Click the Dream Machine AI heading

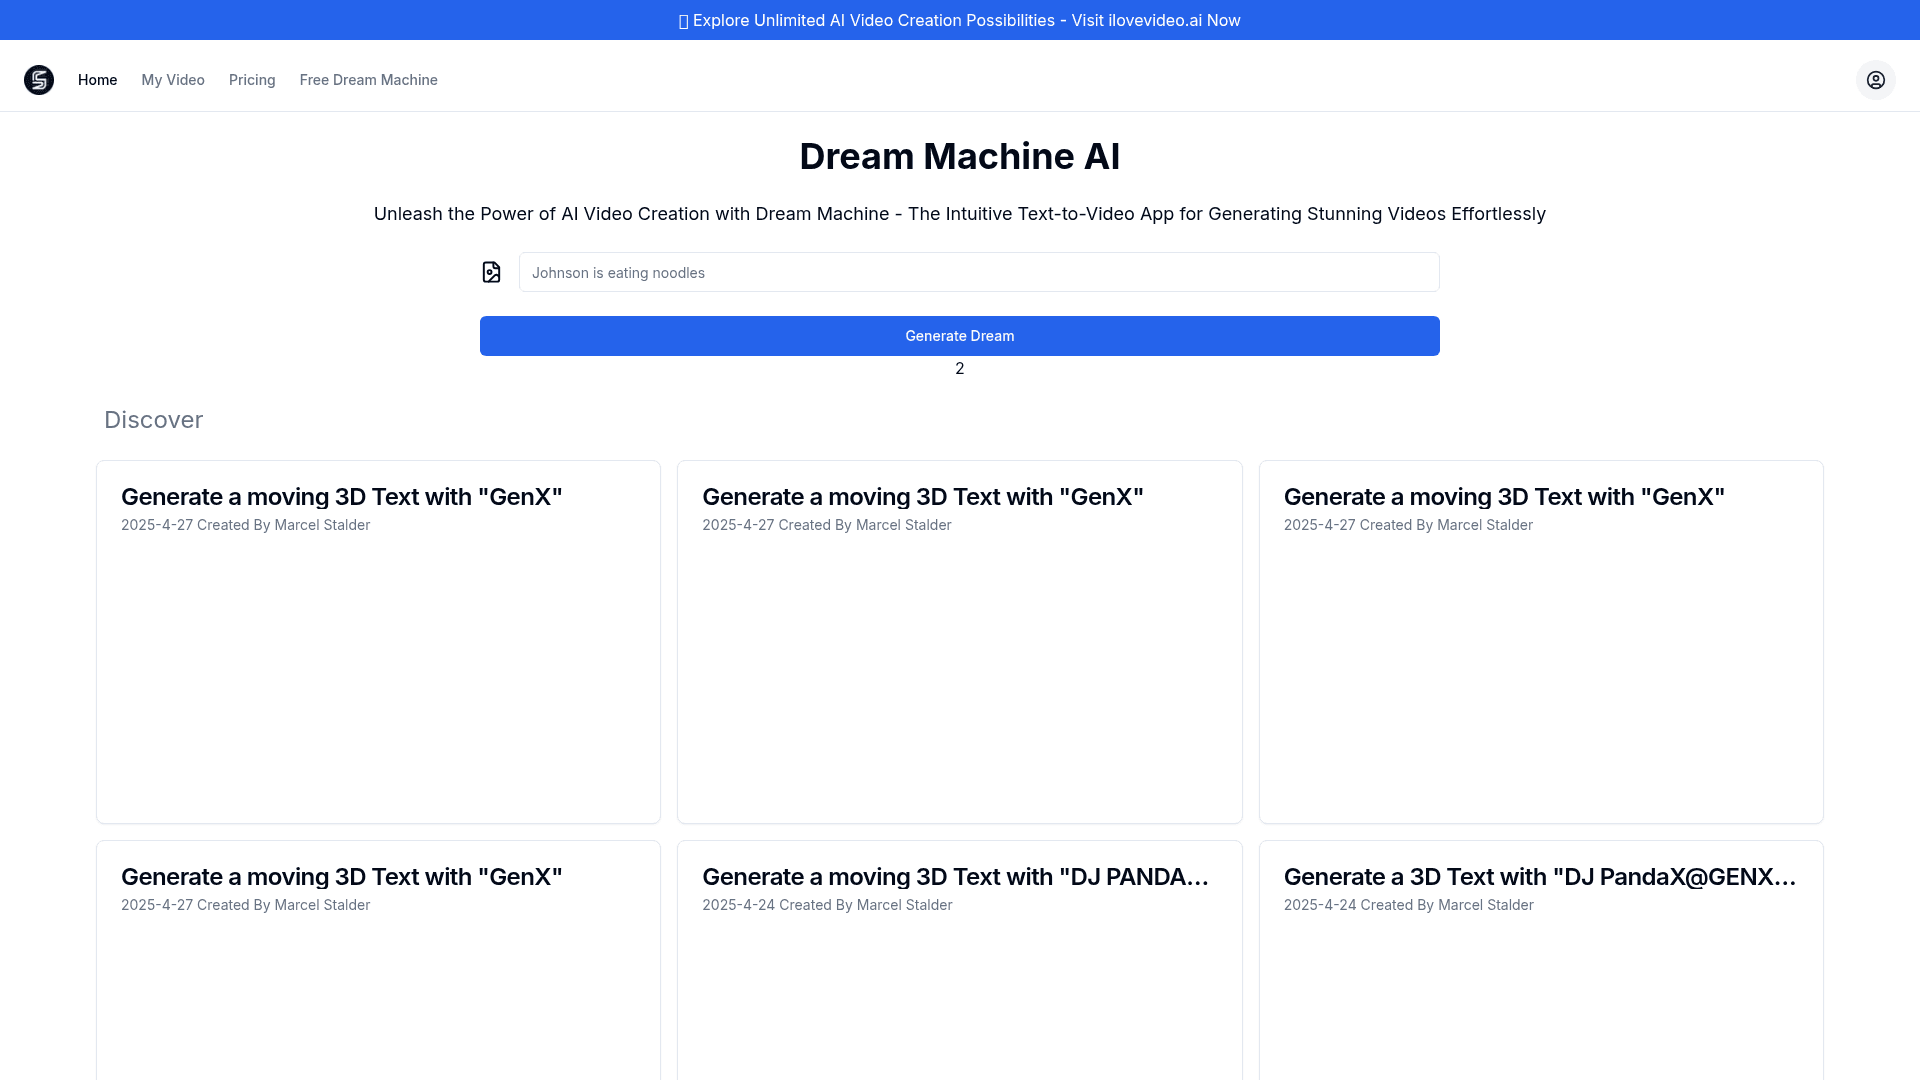coord(960,156)
